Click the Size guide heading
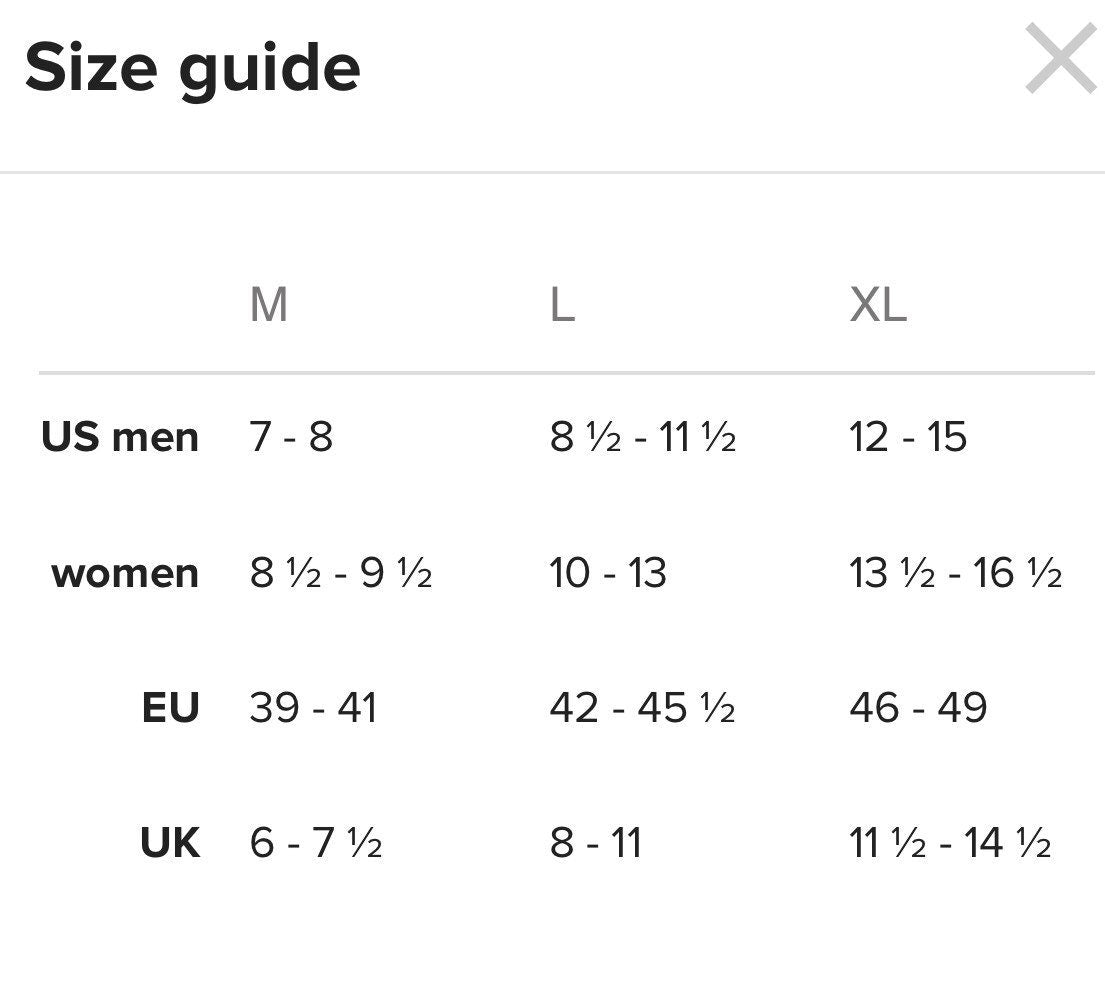The width and height of the screenshot is (1105, 1008). click(x=192, y=68)
